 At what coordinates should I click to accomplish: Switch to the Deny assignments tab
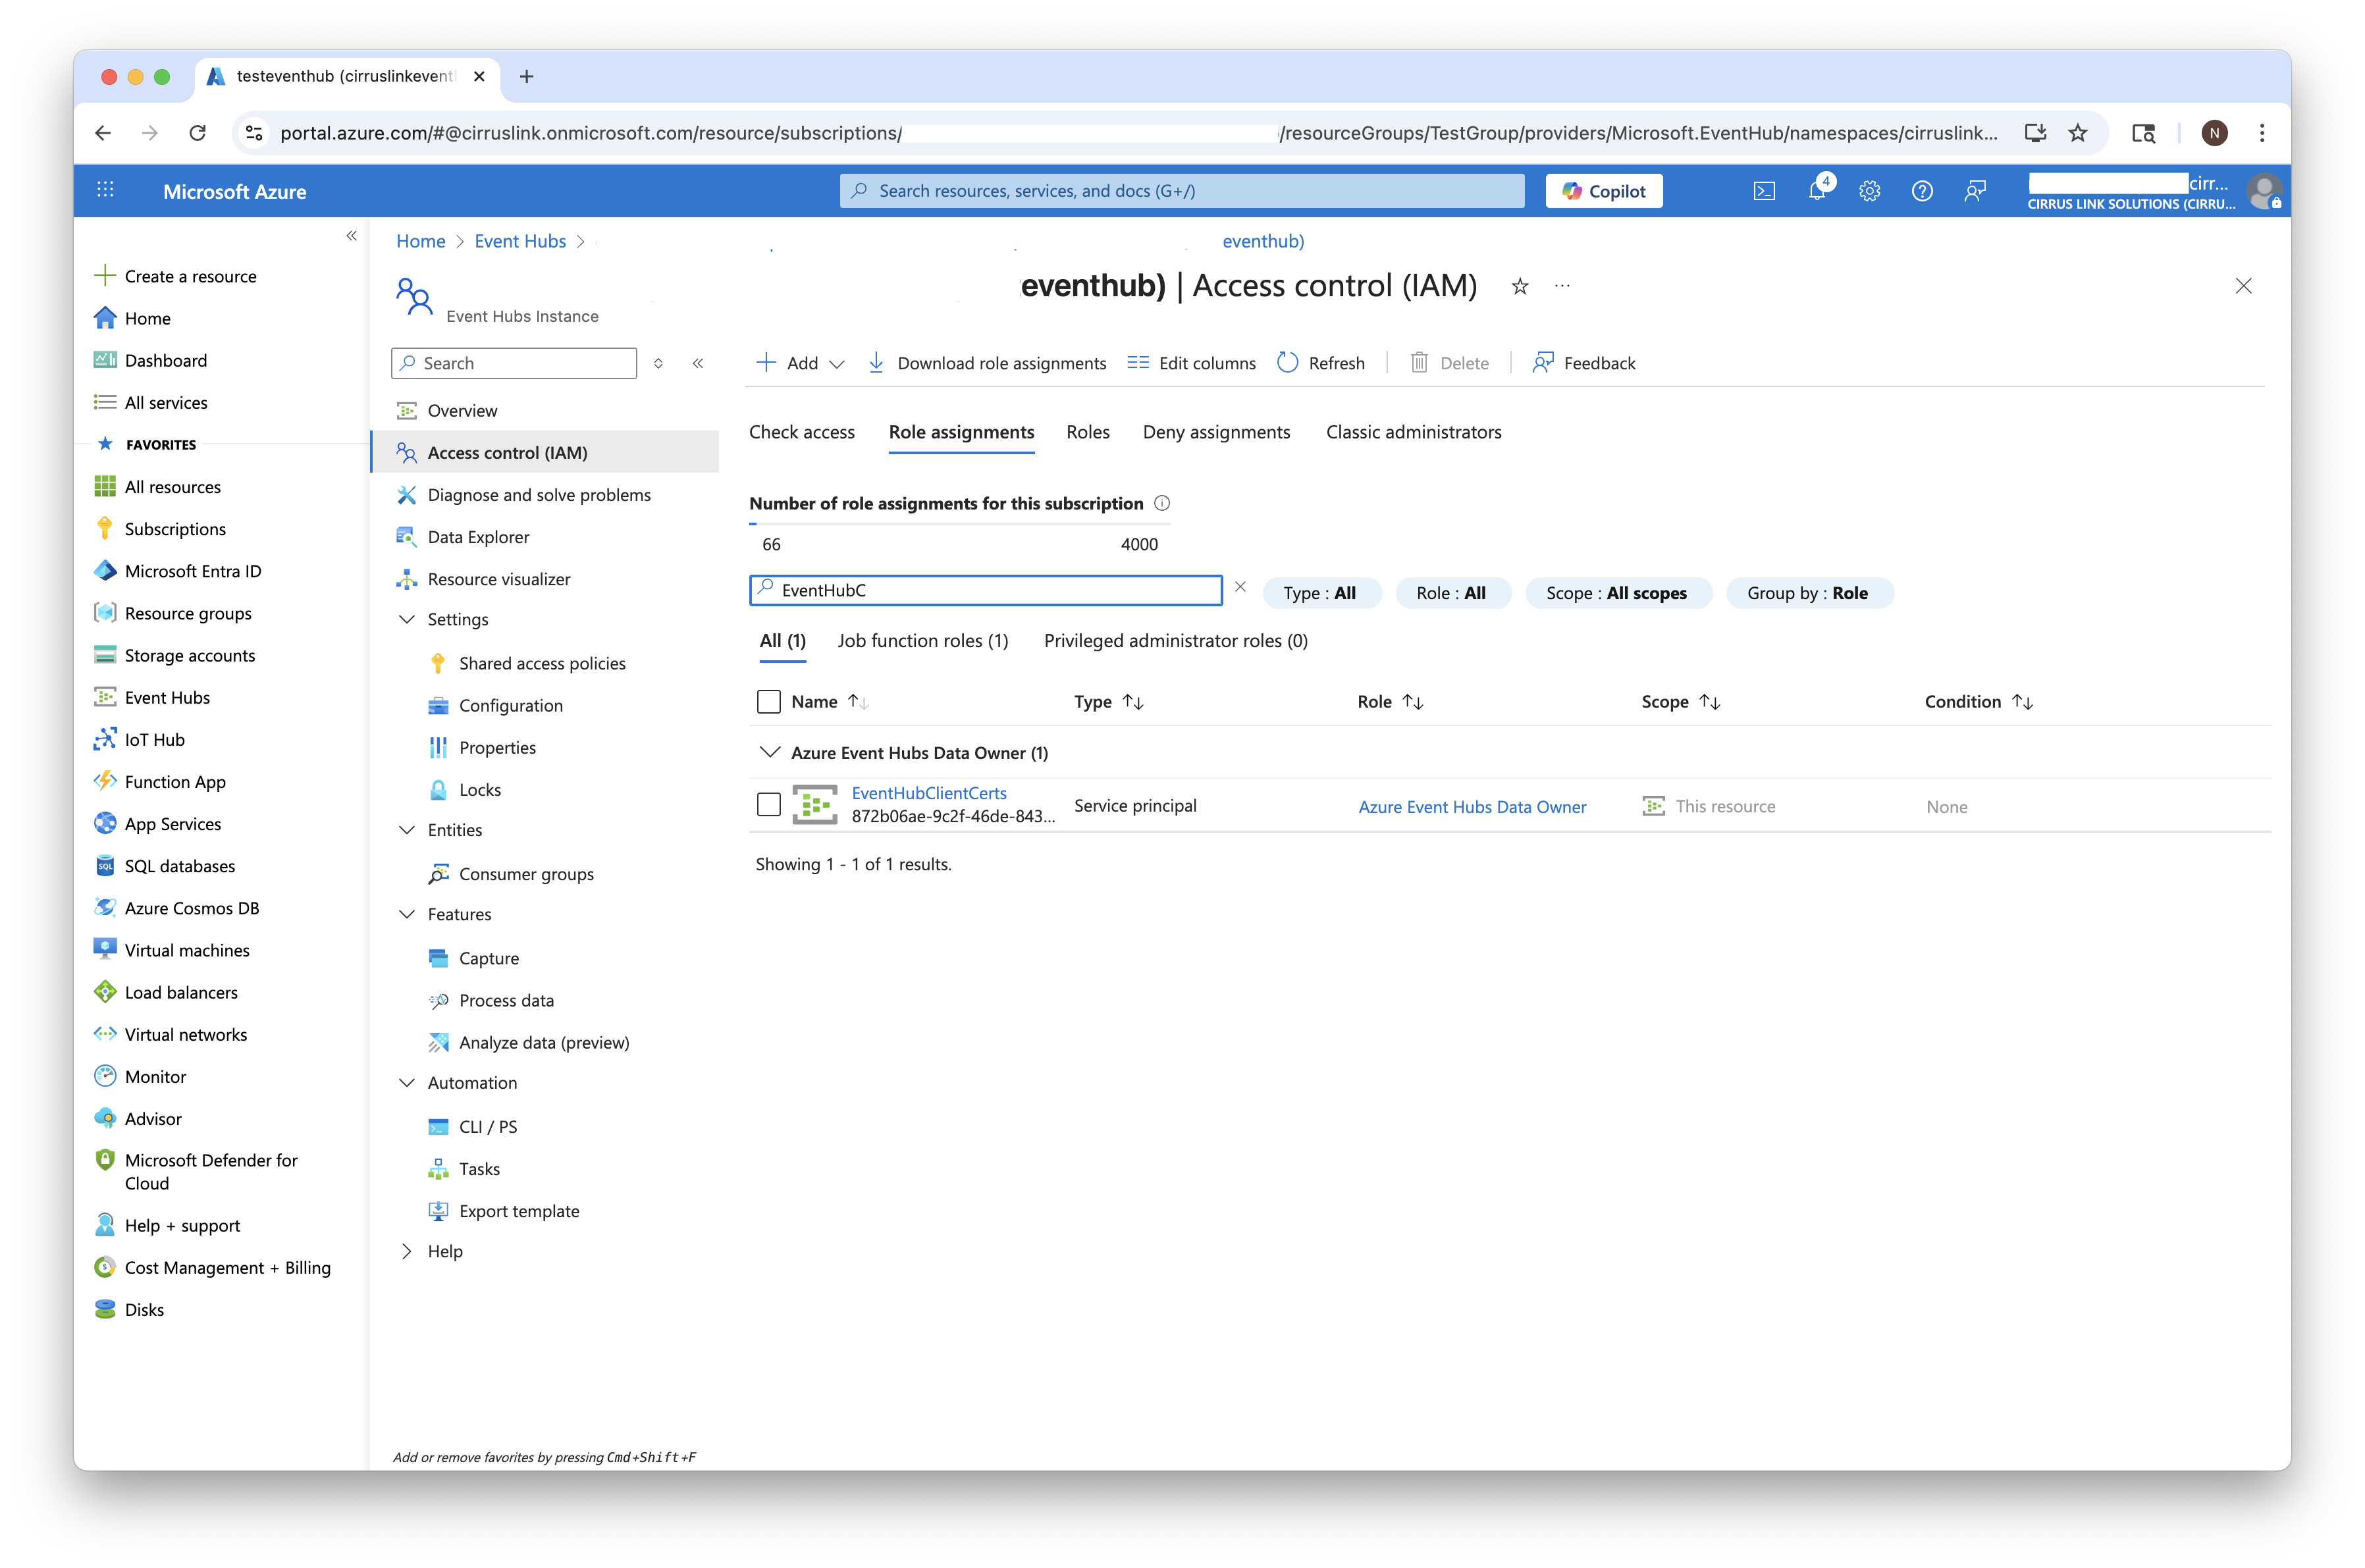pos(1216,432)
